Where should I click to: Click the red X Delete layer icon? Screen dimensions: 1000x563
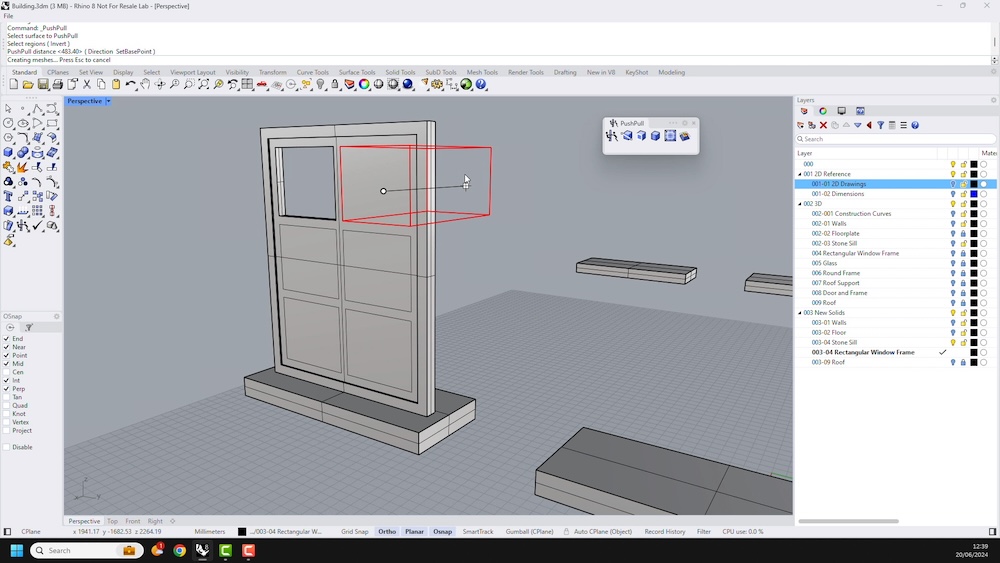coord(823,126)
